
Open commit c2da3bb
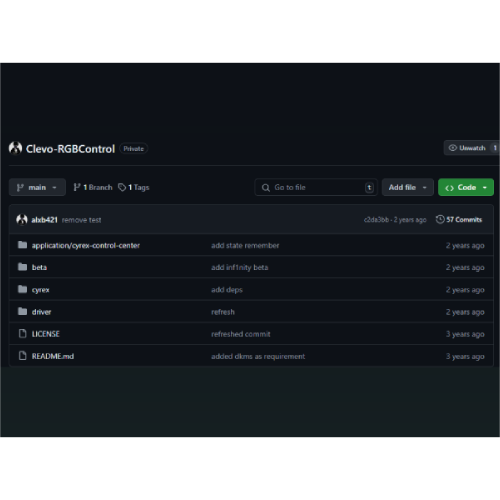(x=376, y=220)
